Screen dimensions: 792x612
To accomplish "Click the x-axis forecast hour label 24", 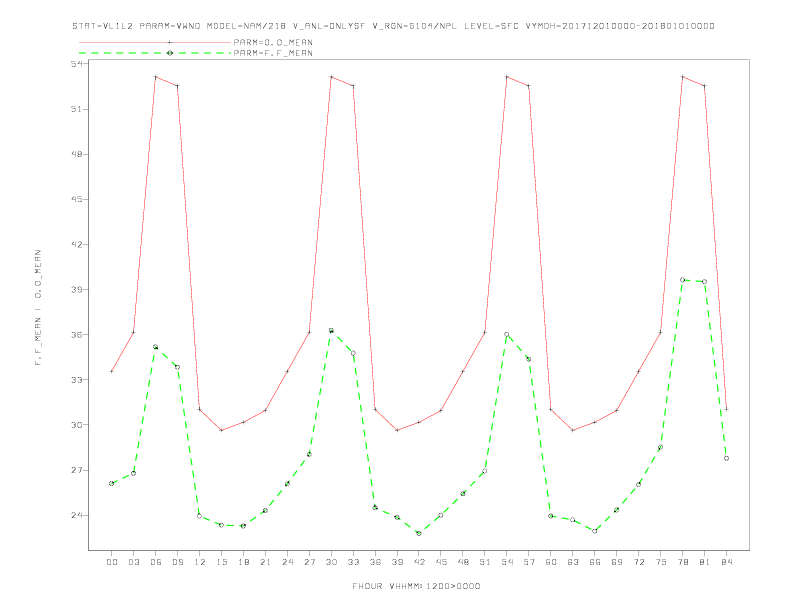I will [287, 562].
